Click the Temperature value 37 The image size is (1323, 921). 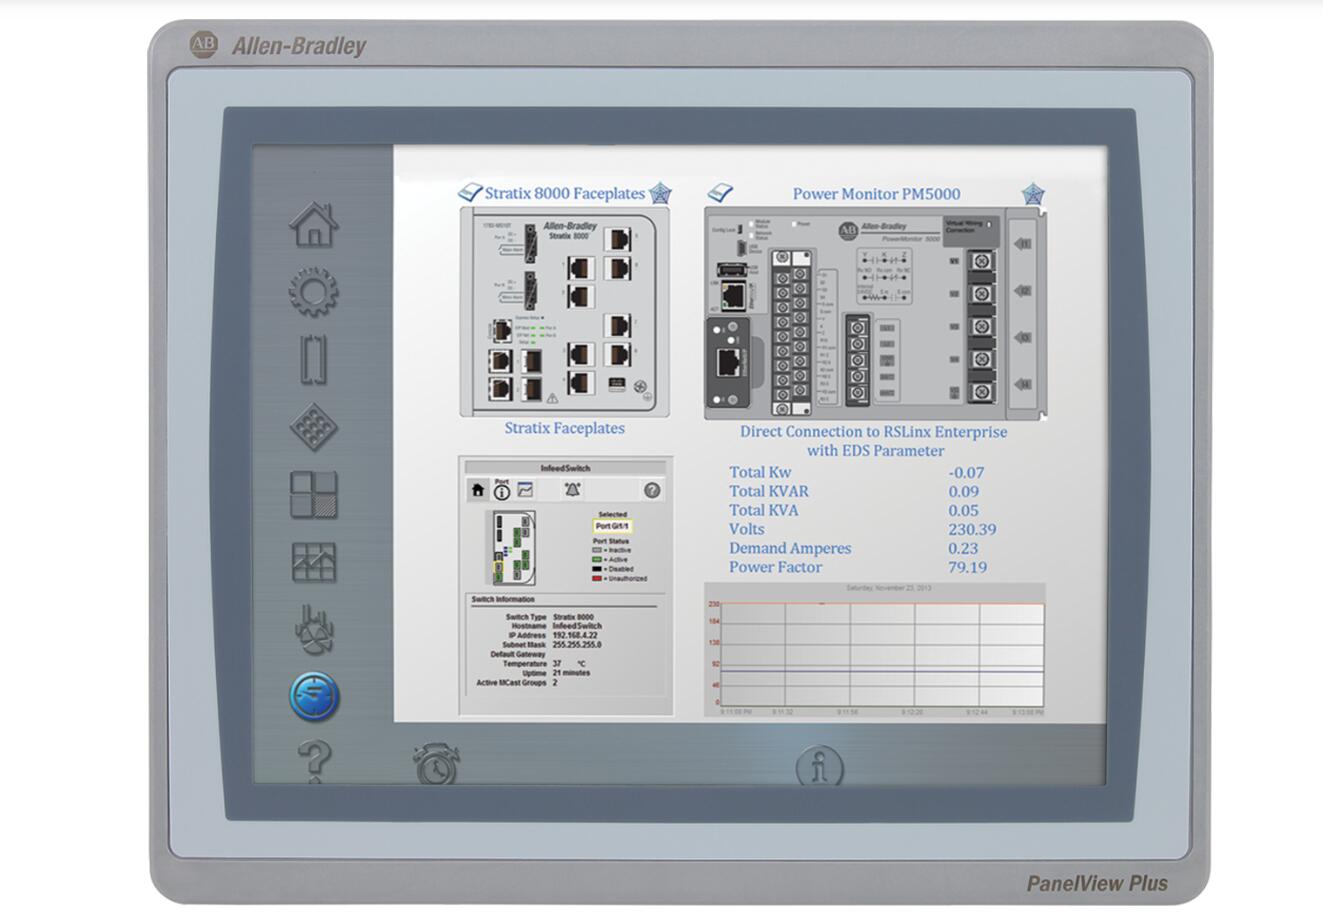click(x=557, y=664)
